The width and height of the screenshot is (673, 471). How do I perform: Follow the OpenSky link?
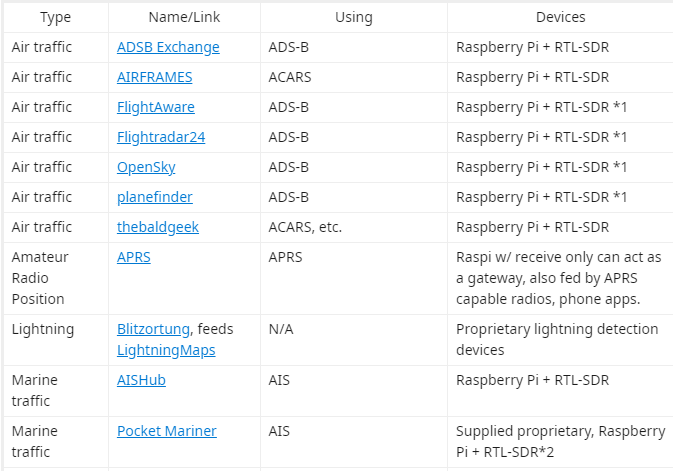point(146,167)
